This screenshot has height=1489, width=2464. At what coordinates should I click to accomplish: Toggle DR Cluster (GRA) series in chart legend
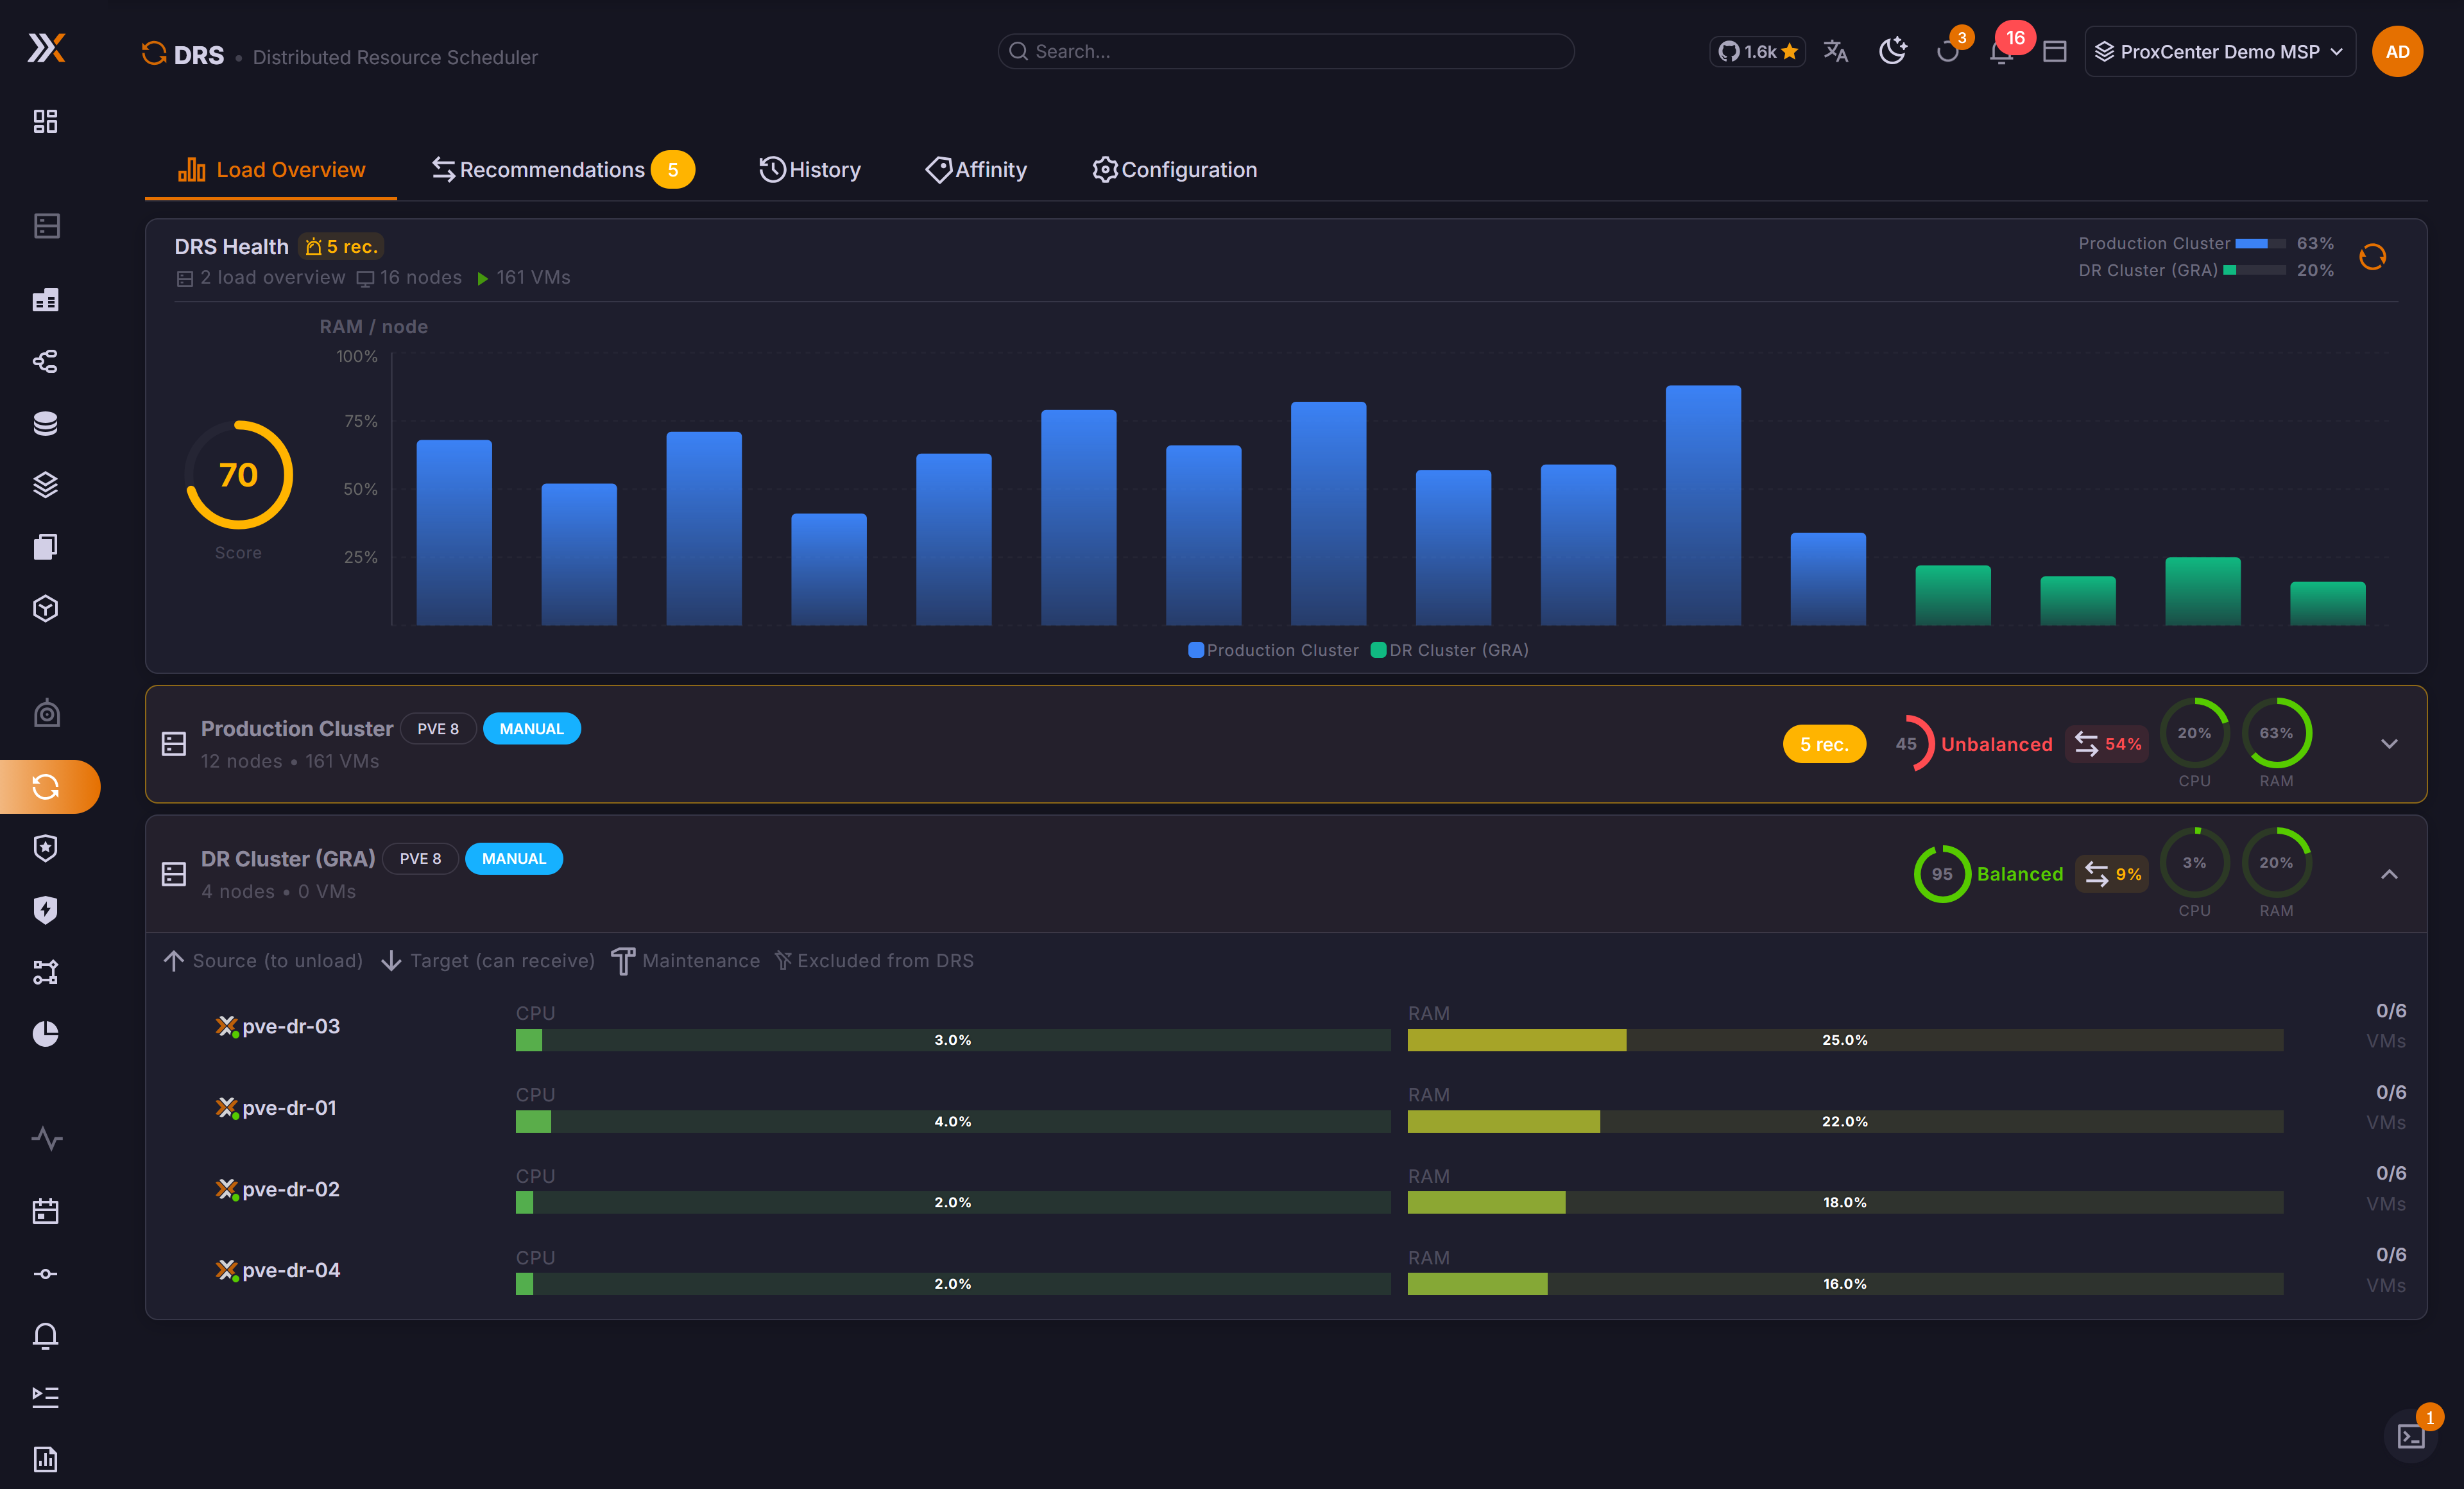[1450, 650]
